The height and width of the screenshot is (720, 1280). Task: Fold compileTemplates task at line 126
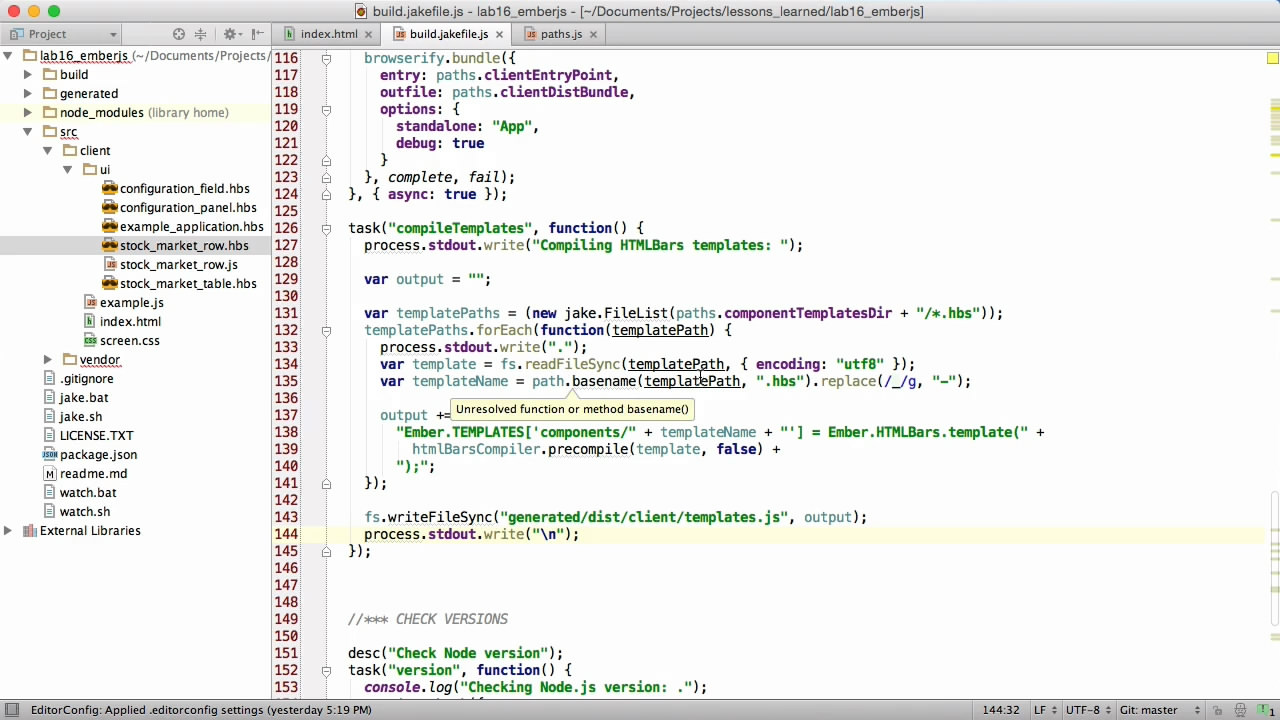pyautogui.click(x=326, y=229)
